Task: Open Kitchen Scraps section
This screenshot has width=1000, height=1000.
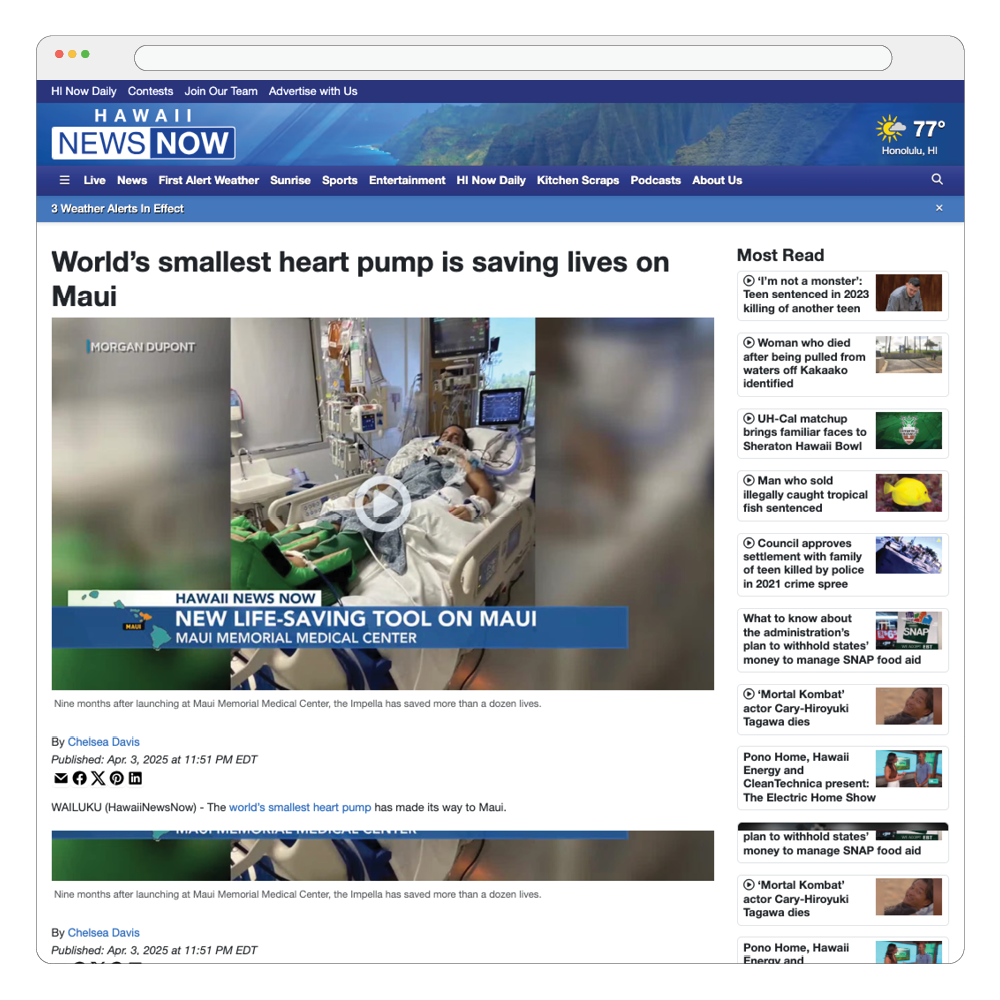Action: (578, 180)
